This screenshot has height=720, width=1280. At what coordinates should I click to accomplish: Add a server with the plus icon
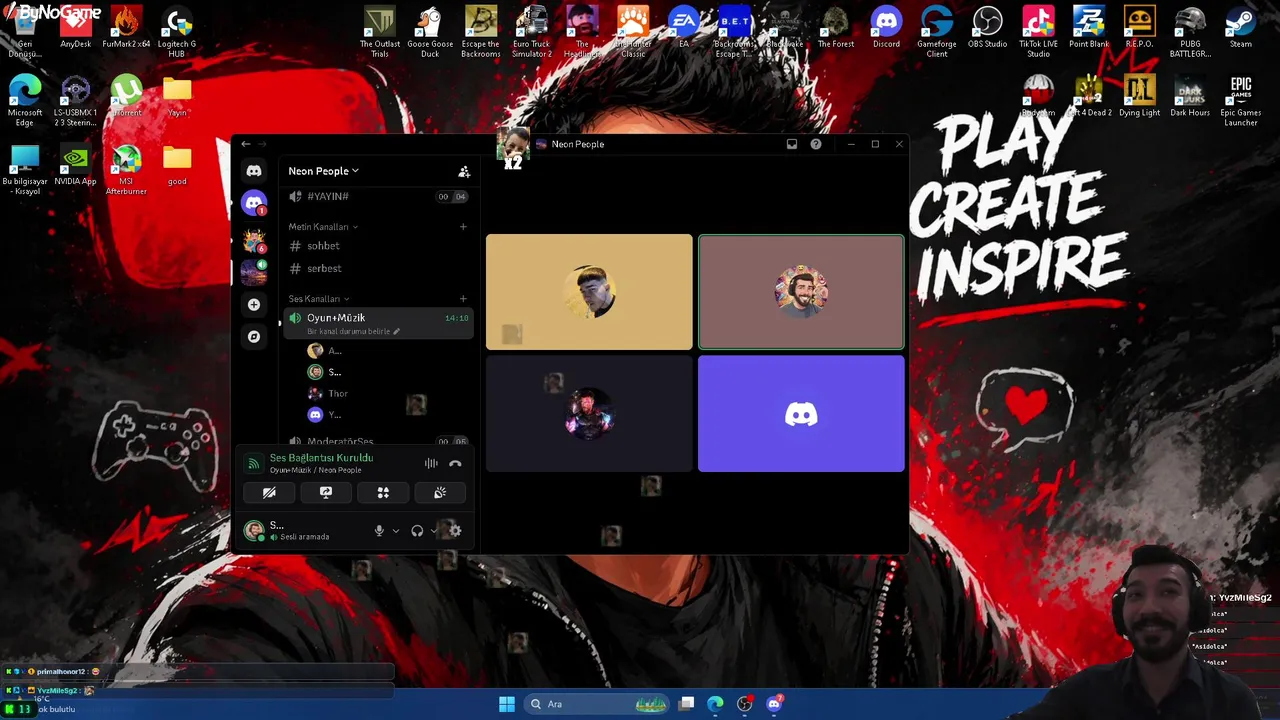(x=254, y=304)
